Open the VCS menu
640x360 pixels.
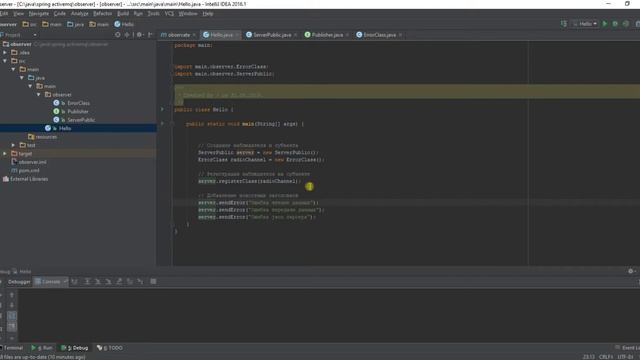point(169,13)
